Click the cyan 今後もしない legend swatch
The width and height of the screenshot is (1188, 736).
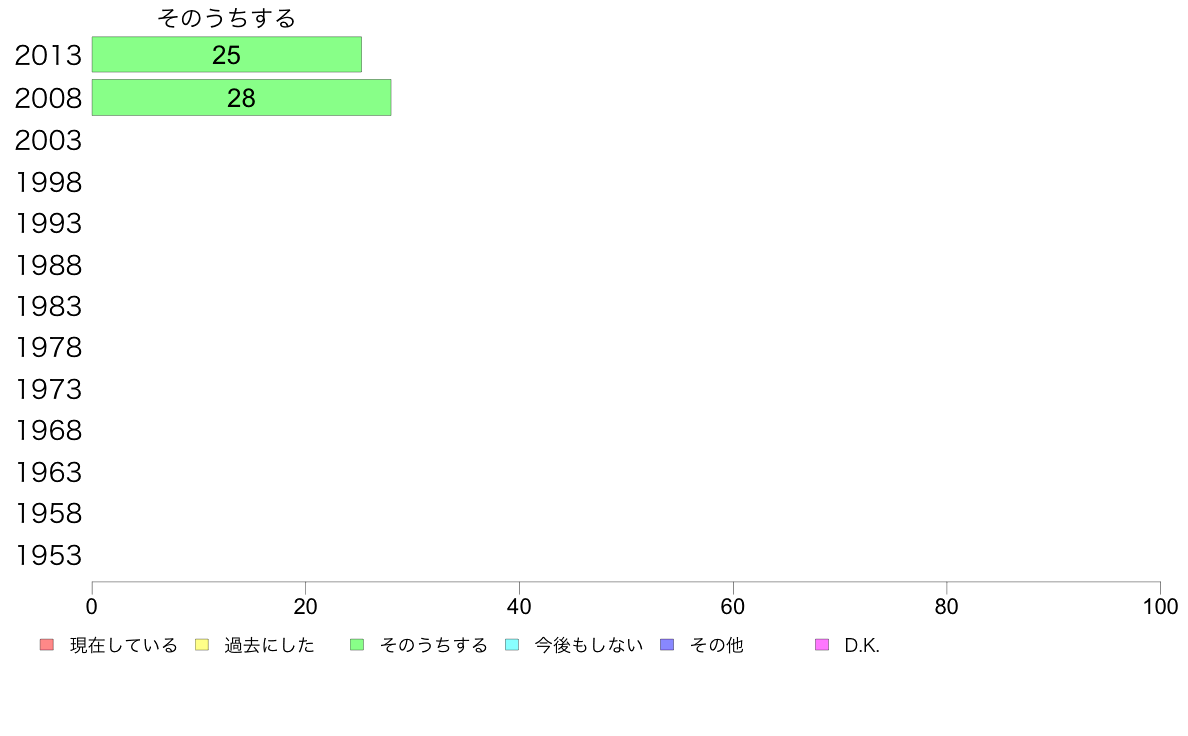(512, 645)
